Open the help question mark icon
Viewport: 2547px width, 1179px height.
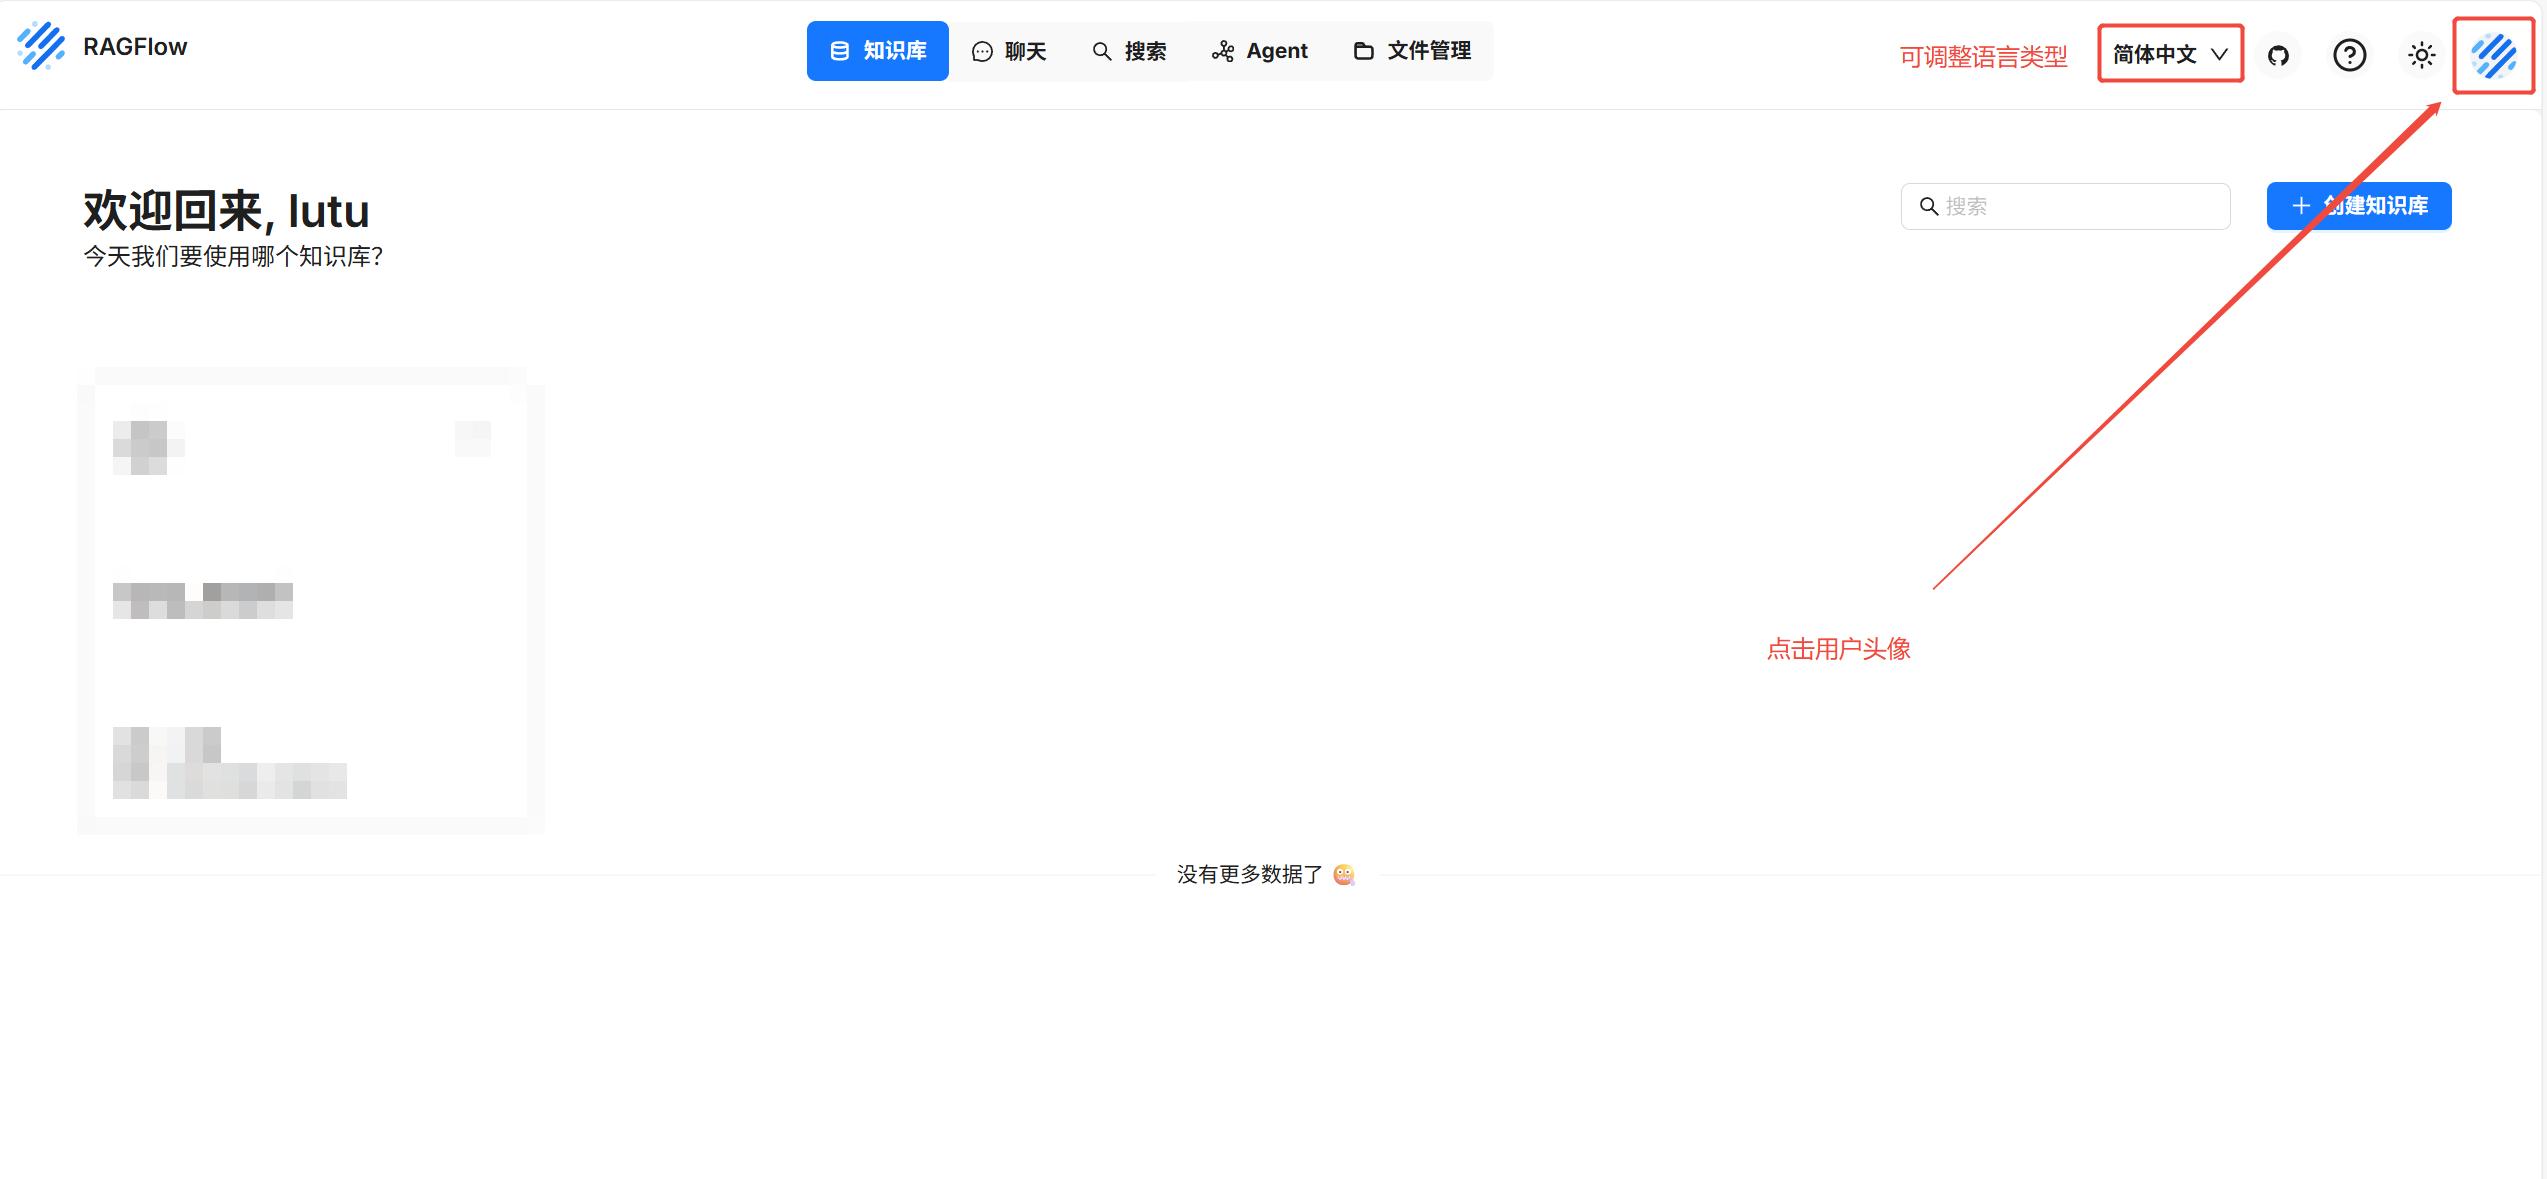point(2349,55)
